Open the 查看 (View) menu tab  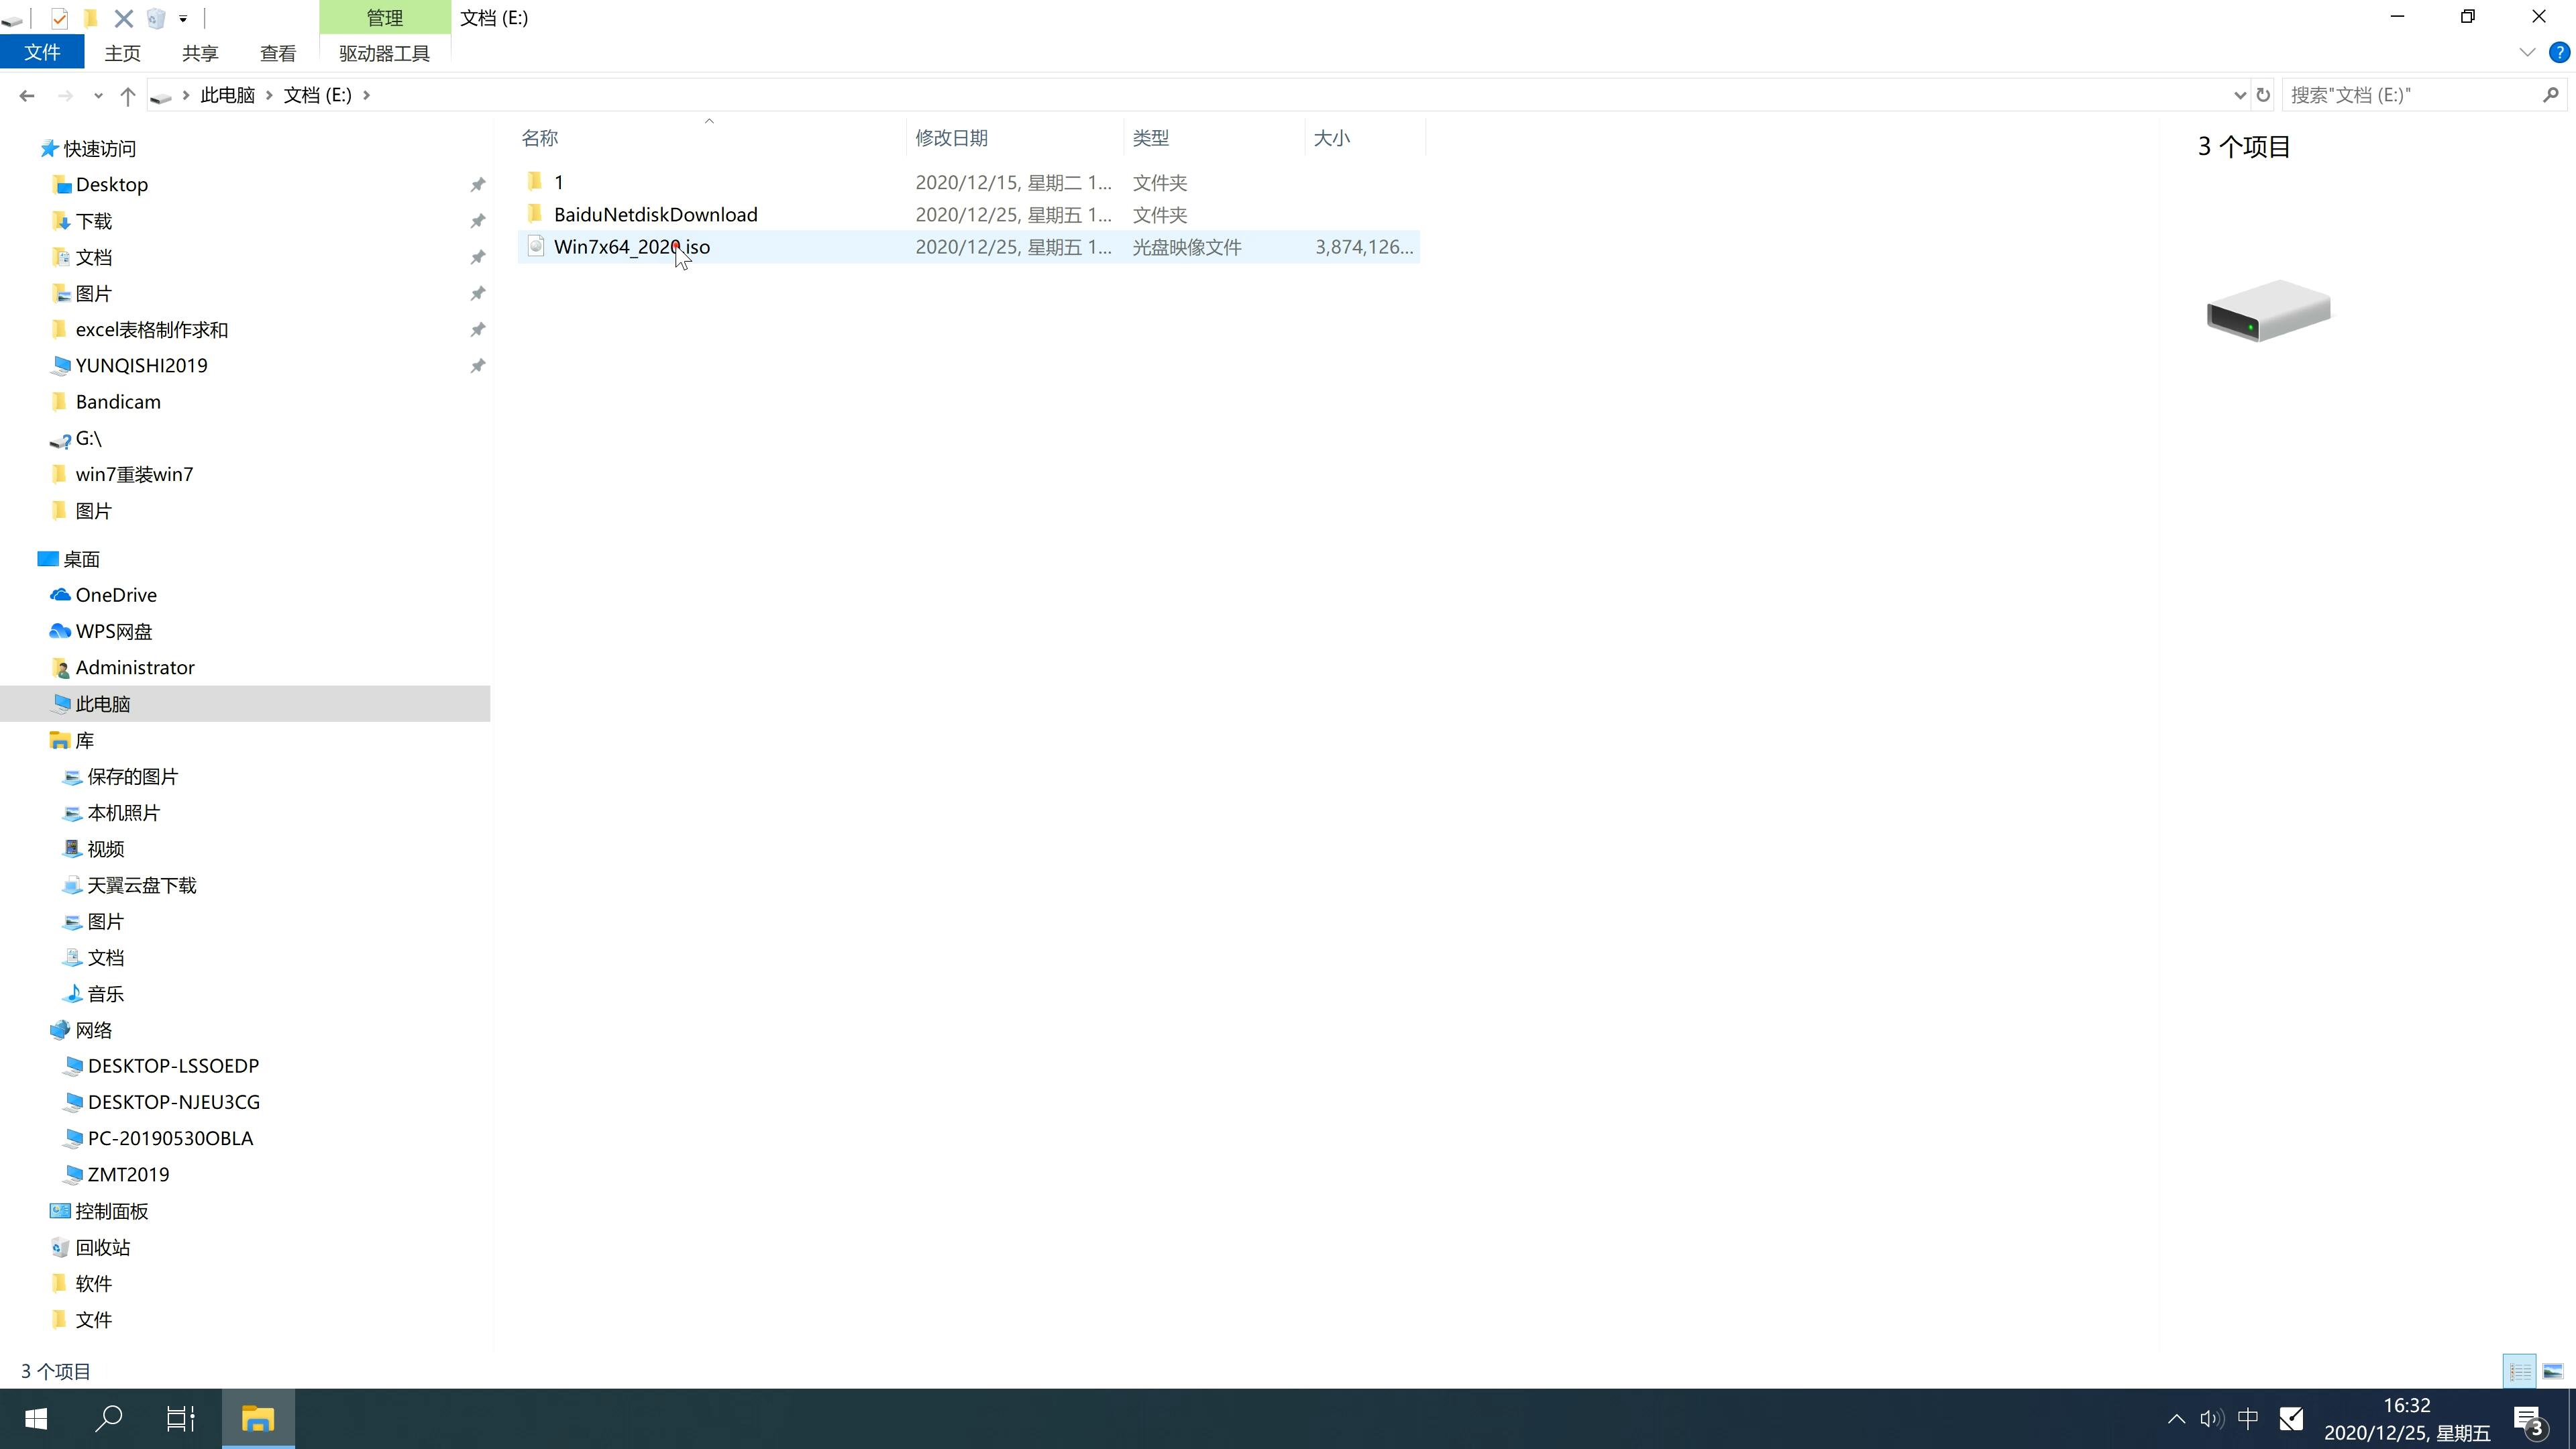pyautogui.click(x=278, y=53)
